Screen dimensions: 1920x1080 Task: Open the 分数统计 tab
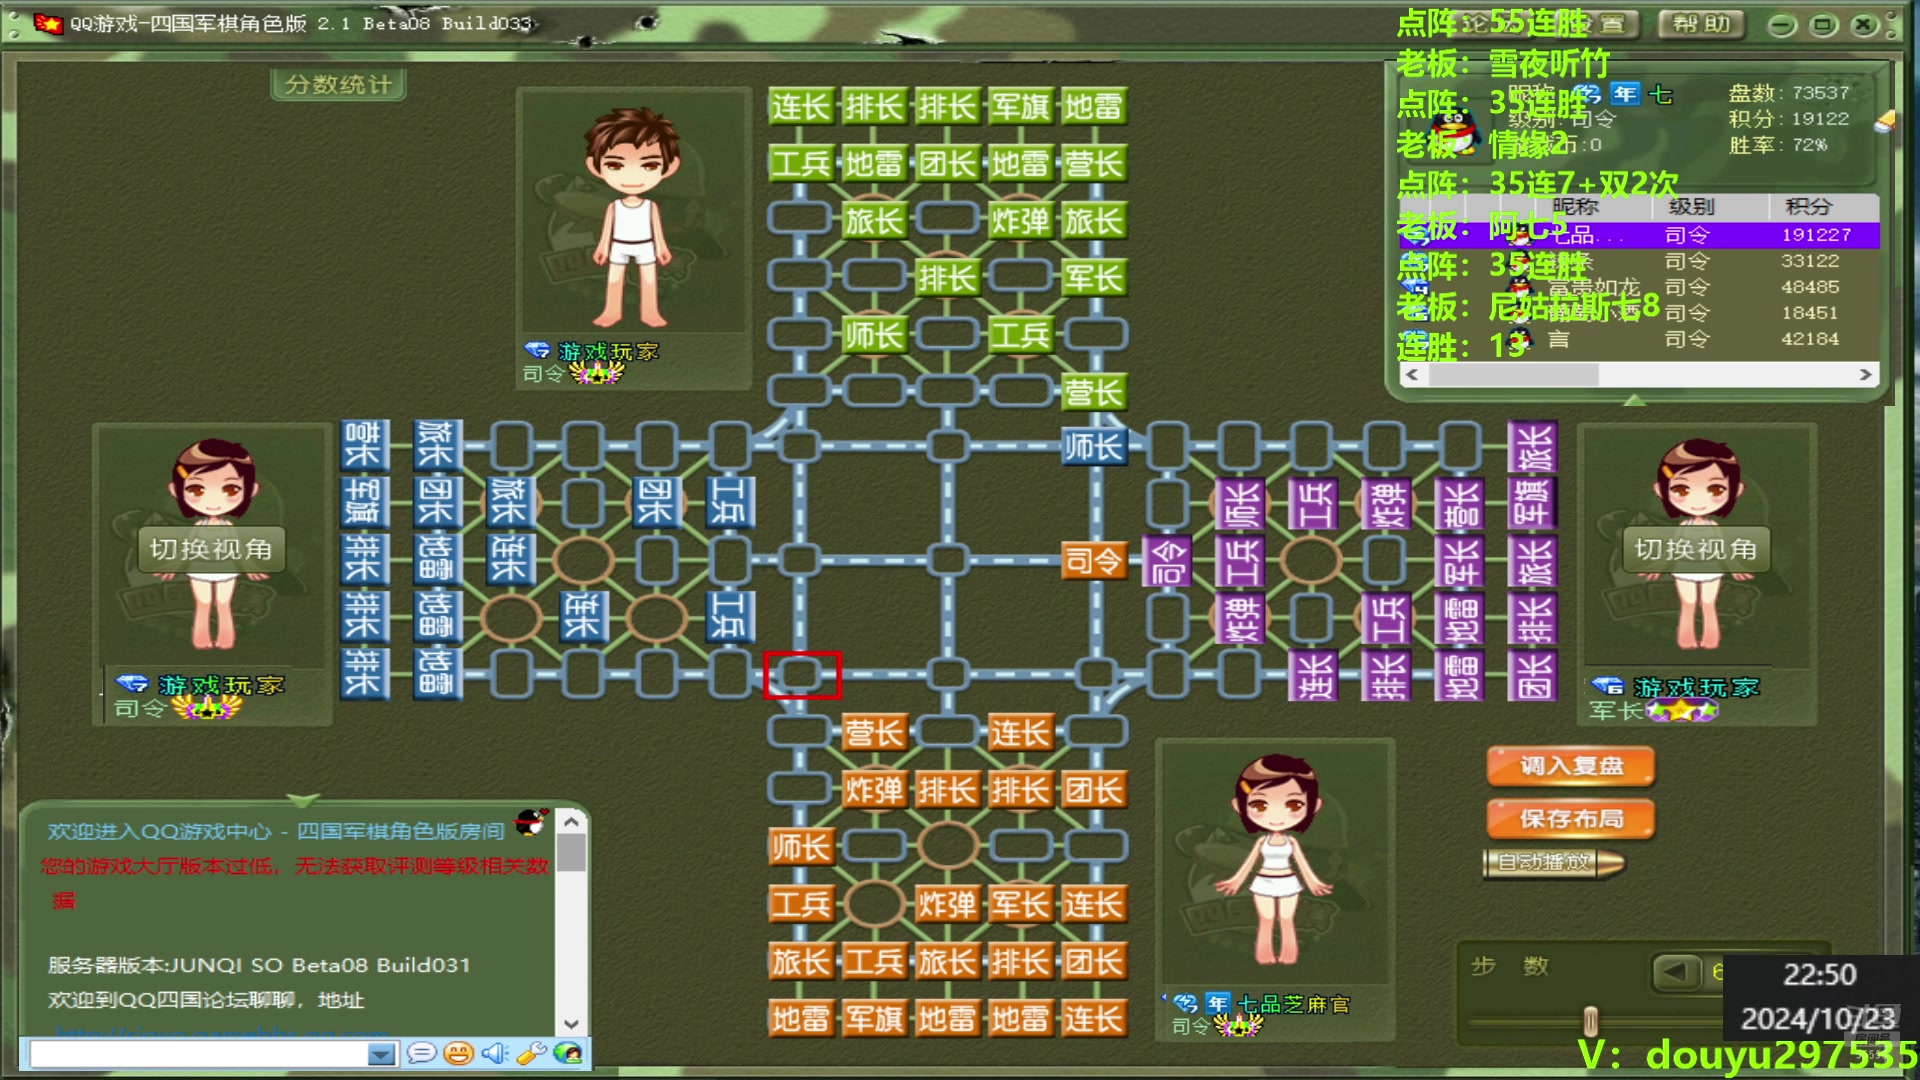[338, 85]
